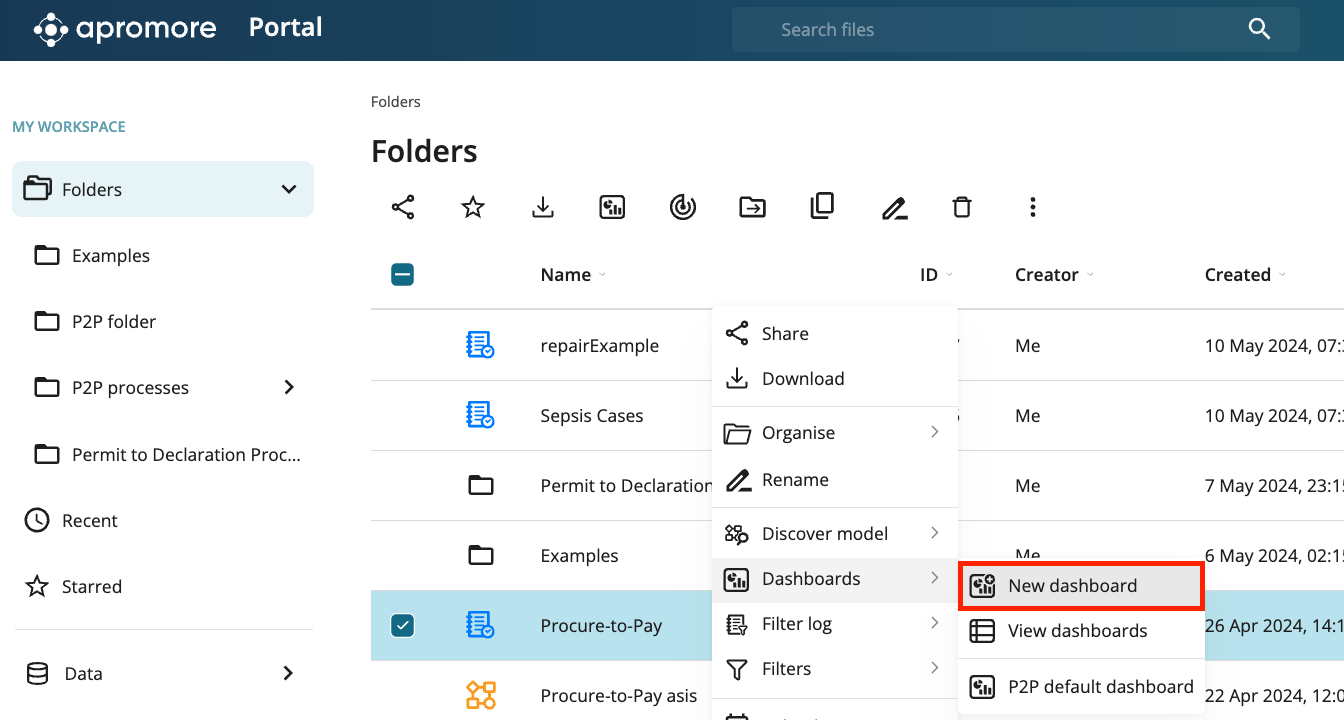Click the star icon in the toolbar
Image resolution: width=1344 pixels, height=720 pixels.
[473, 207]
